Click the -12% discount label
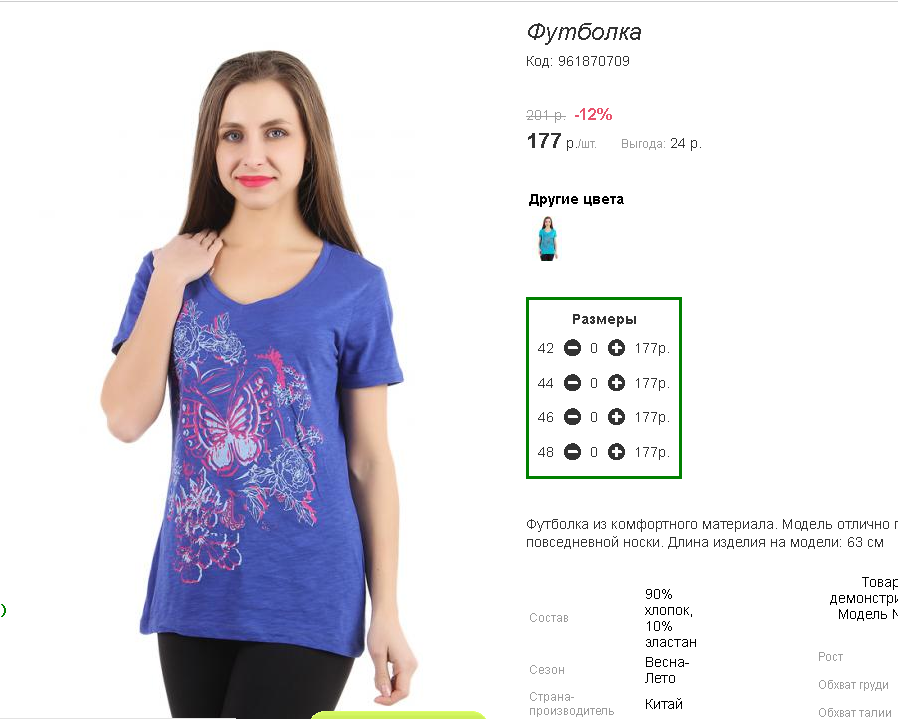898x719 pixels. point(593,115)
